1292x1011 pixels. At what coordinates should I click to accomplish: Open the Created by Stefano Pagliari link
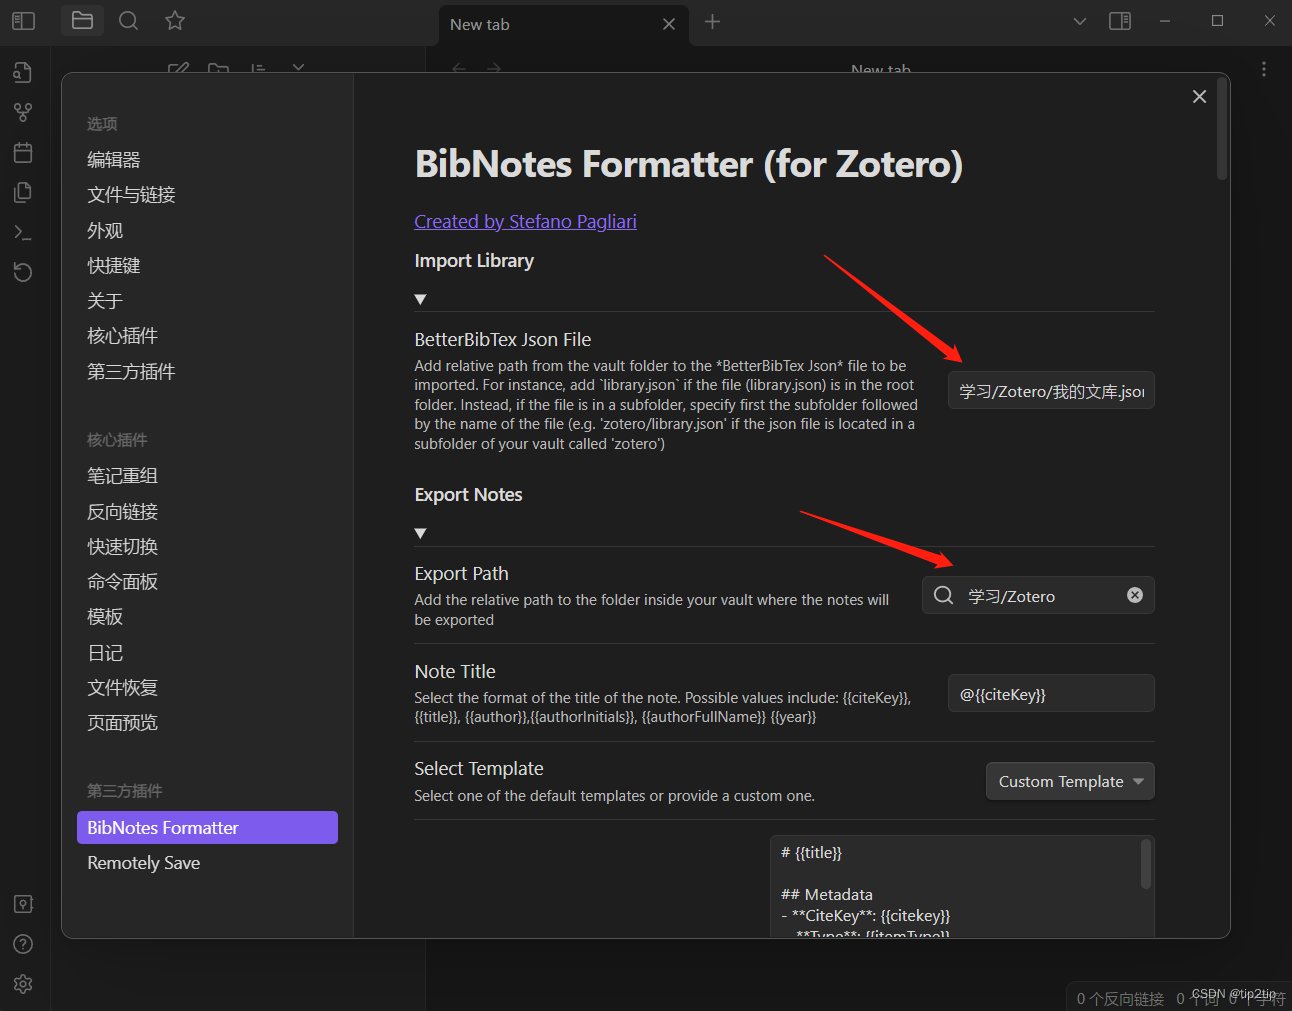click(x=525, y=221)
